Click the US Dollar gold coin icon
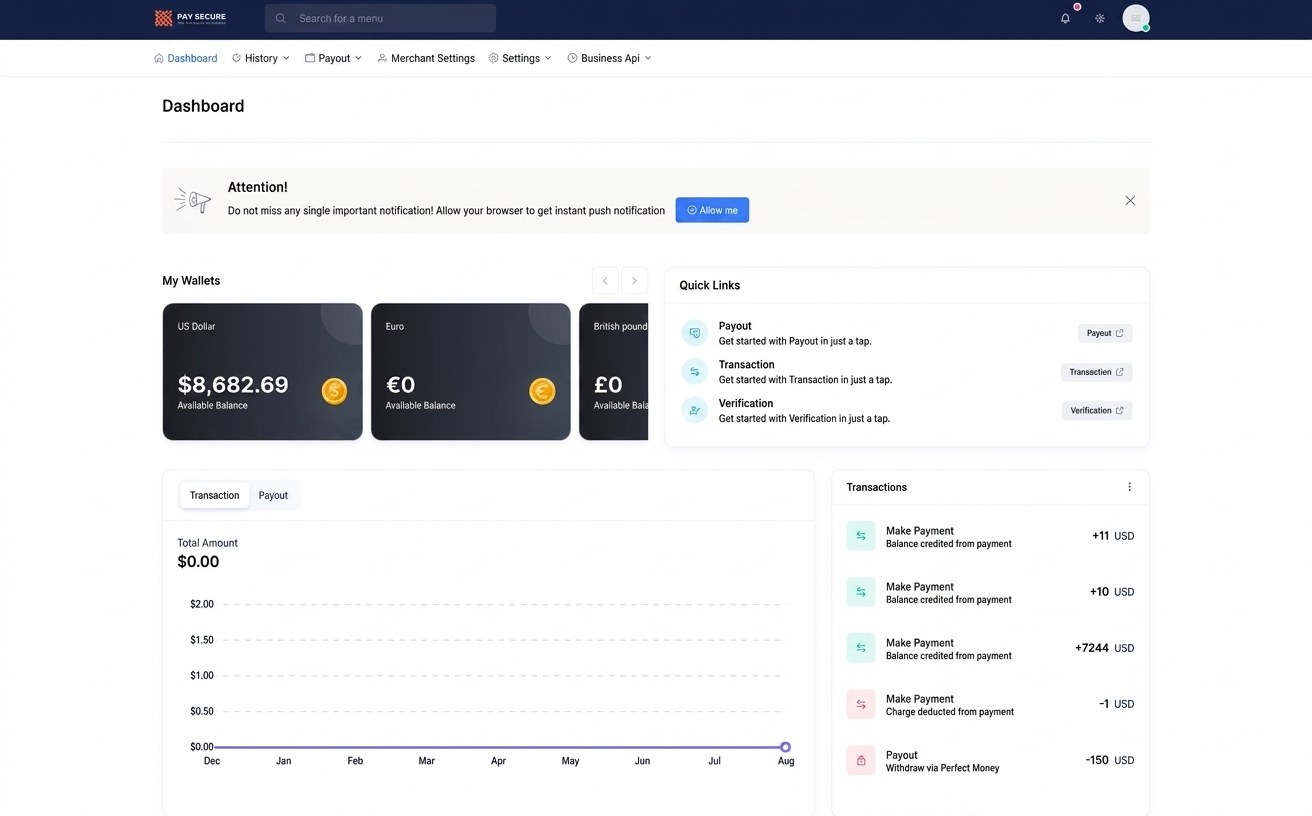The width and height of the screenshot is (1312, 816). [334, 391]
